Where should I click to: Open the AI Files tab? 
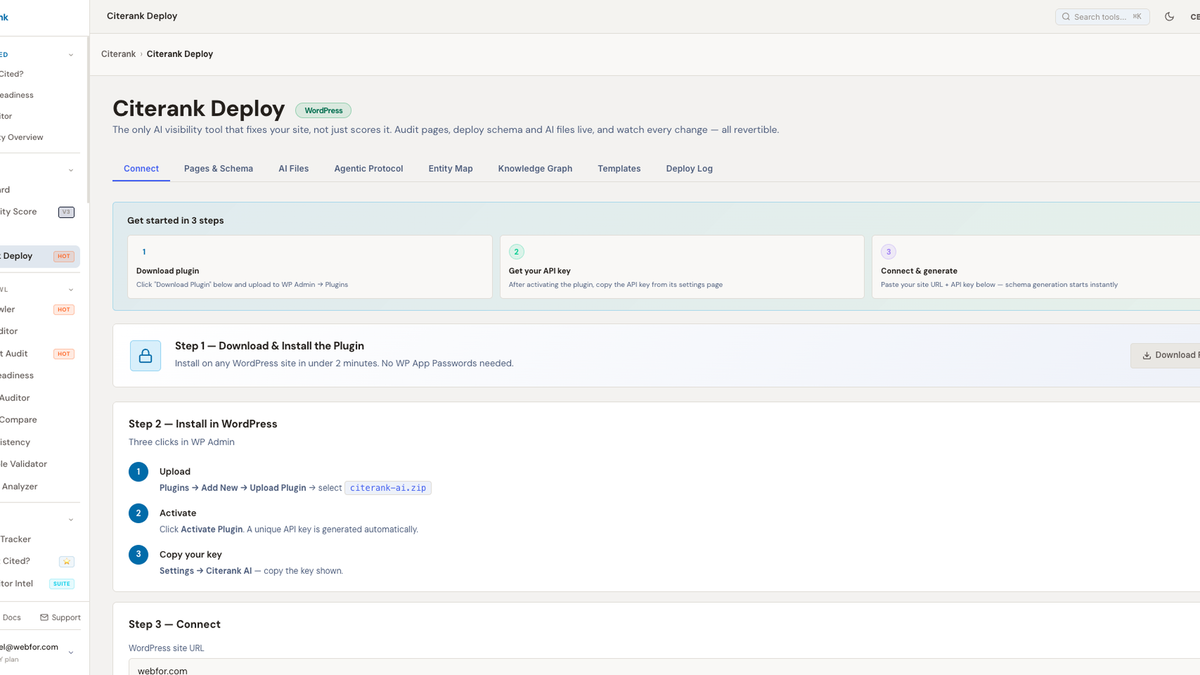click(293, 168)
